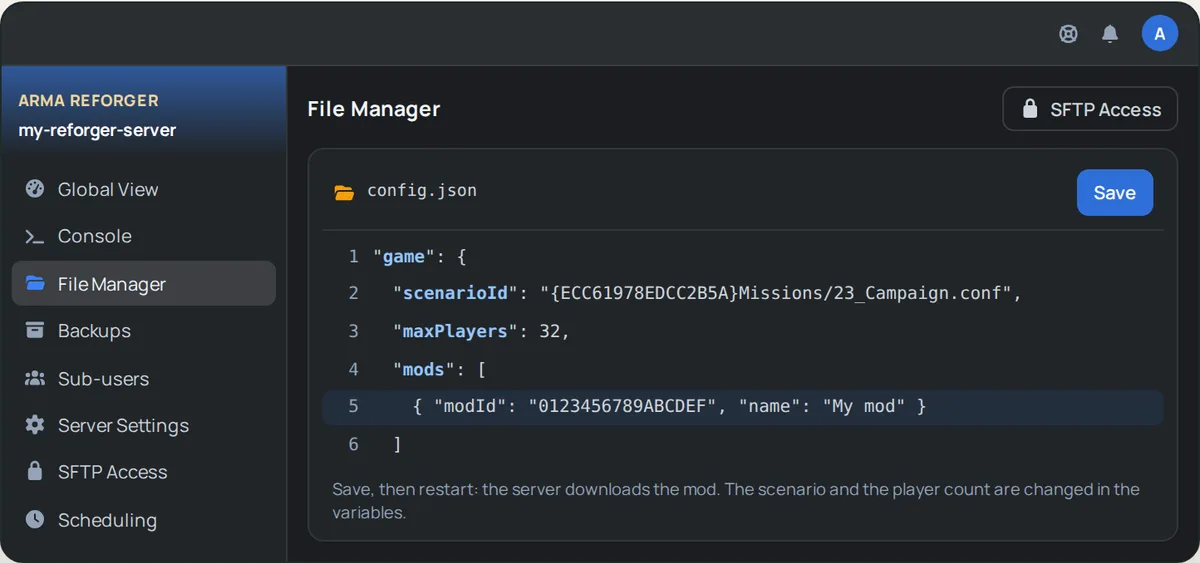Viewport: 1200px width, 563px height.
Task: Click the Backups archive box icon
Action: coord(35,331)
